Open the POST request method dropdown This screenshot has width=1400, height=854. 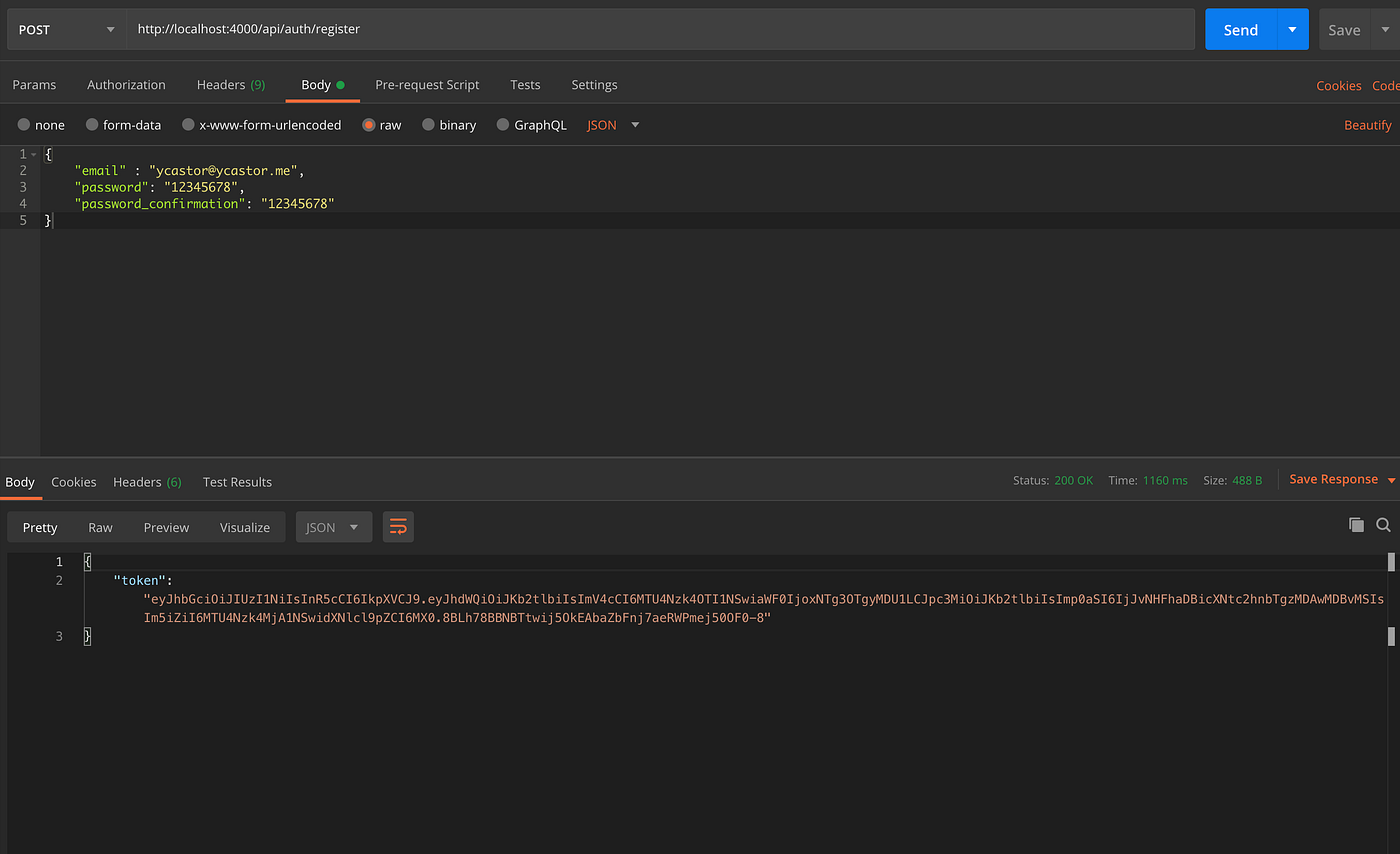66,29
